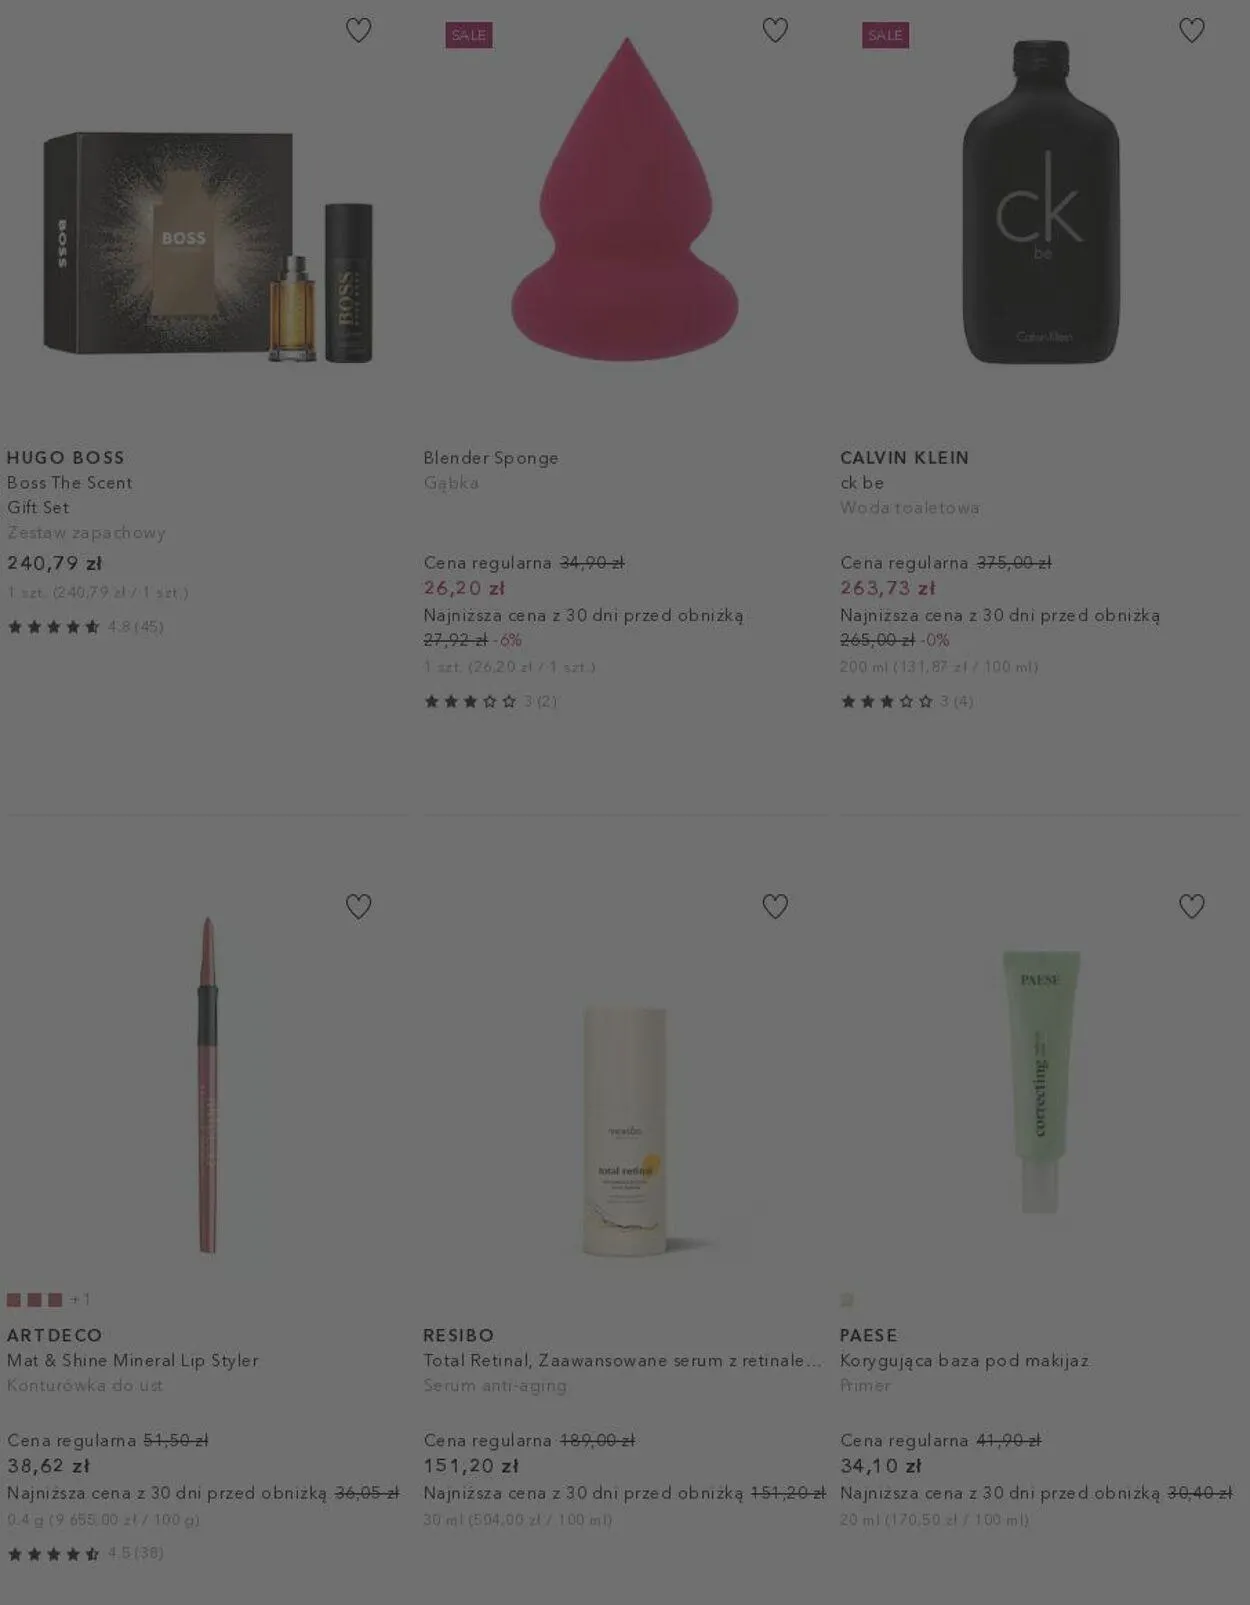
Task: Favorite the Blender Sponge with heart icon
Action: (x=775, y=31)
